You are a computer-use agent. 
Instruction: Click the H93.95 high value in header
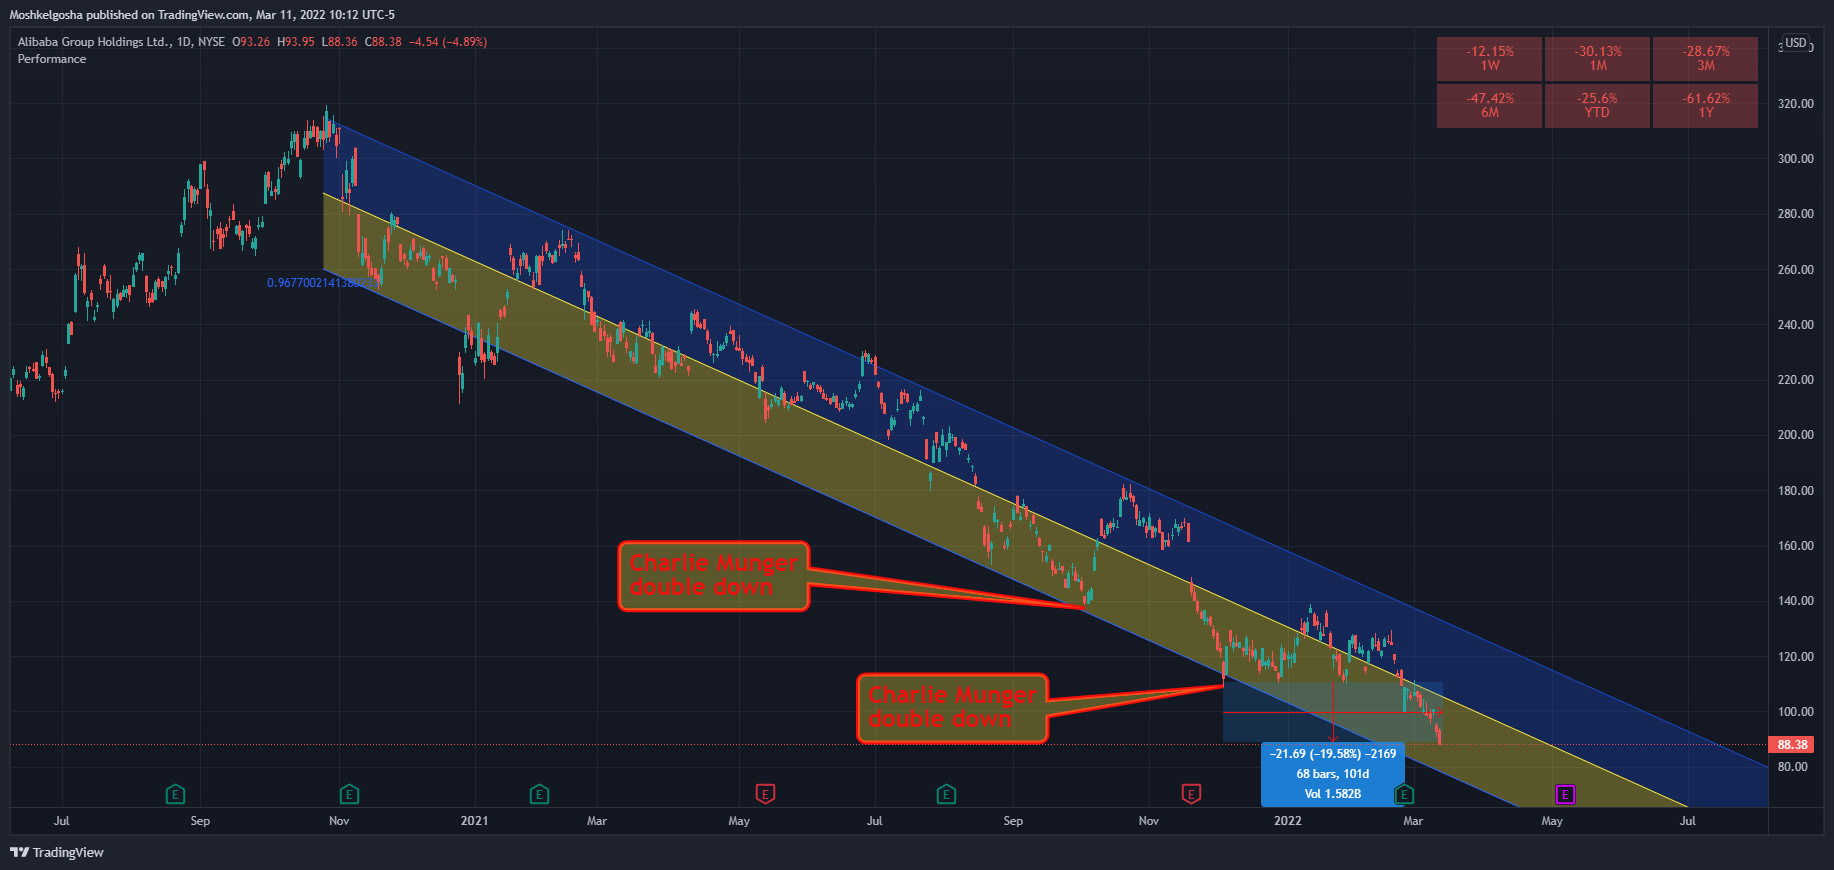[296, 42]
